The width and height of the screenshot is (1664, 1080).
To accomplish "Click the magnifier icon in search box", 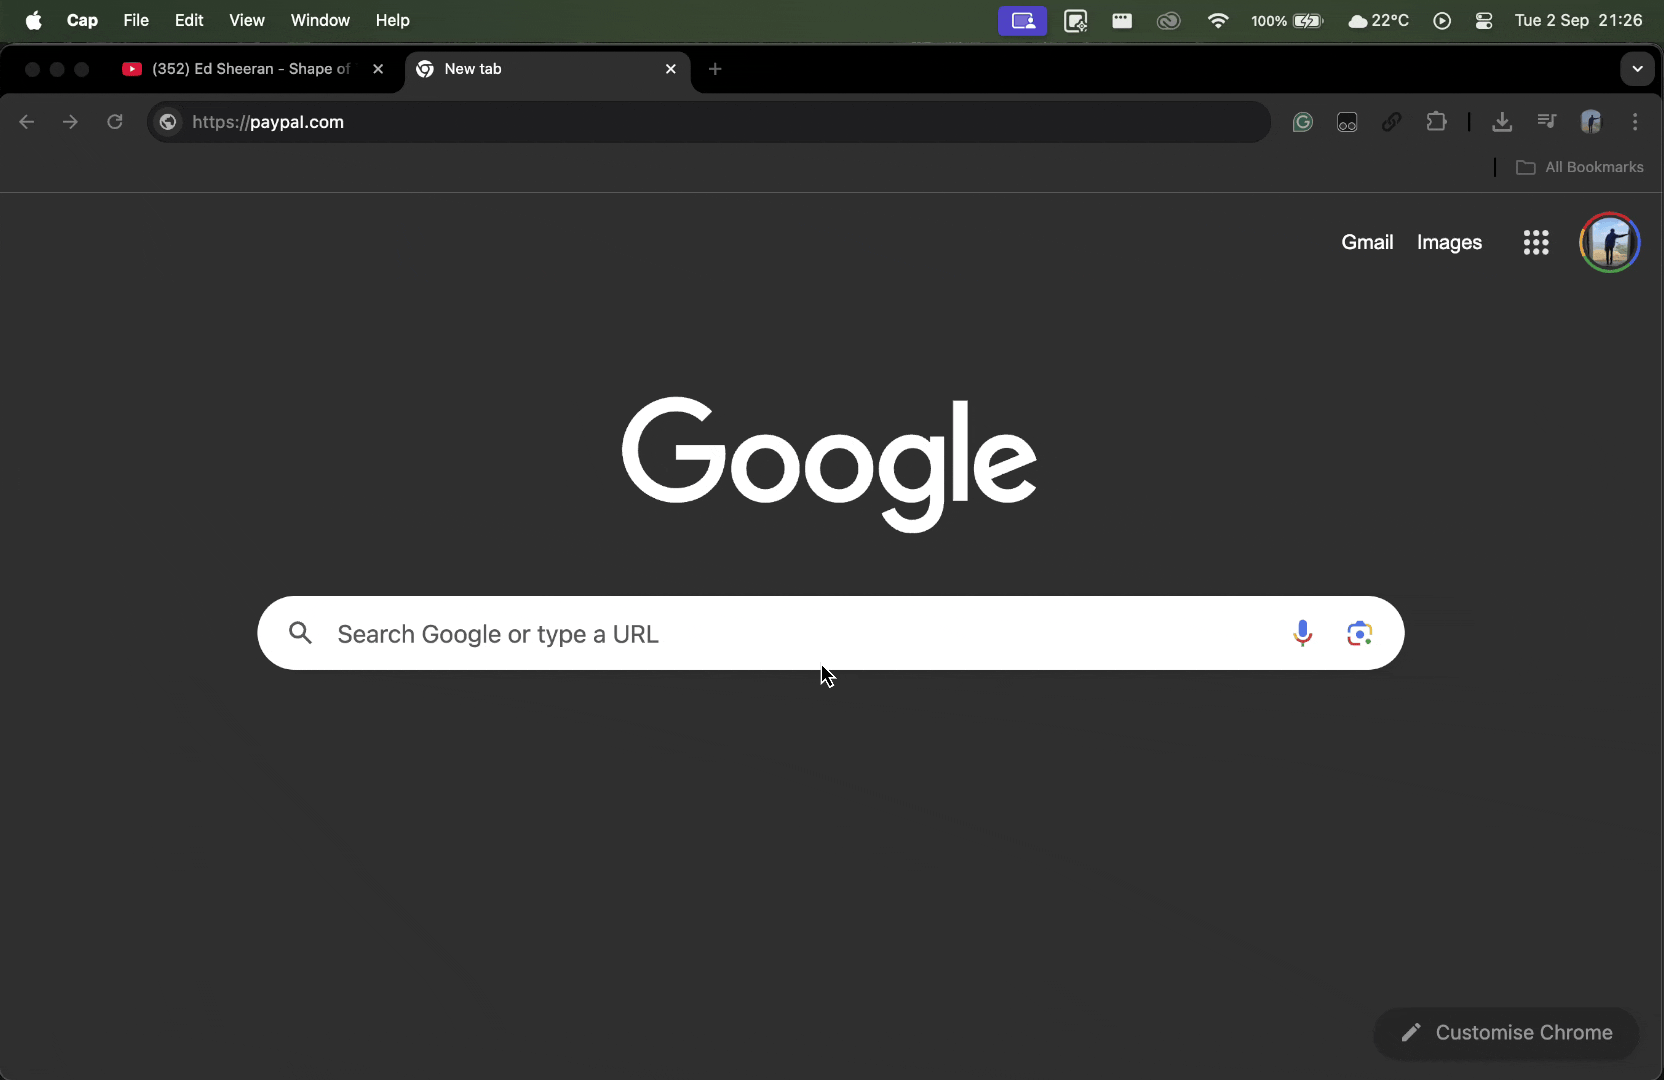I will [x=300, y=633].
